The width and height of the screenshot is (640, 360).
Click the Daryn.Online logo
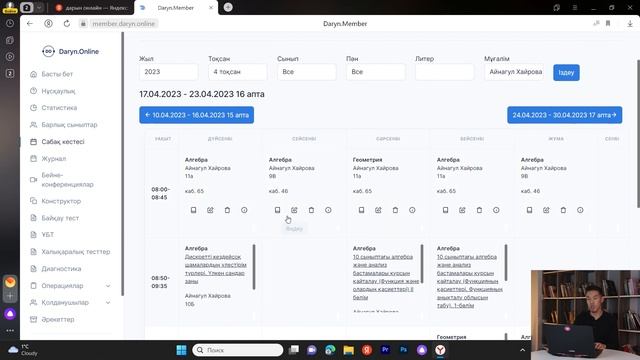(x=71, y=51)
